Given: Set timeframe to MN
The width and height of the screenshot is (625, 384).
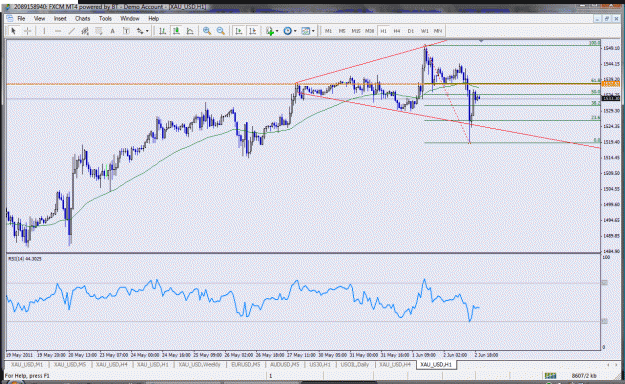Looking at the screenshot, I should [x=438, y=31].
